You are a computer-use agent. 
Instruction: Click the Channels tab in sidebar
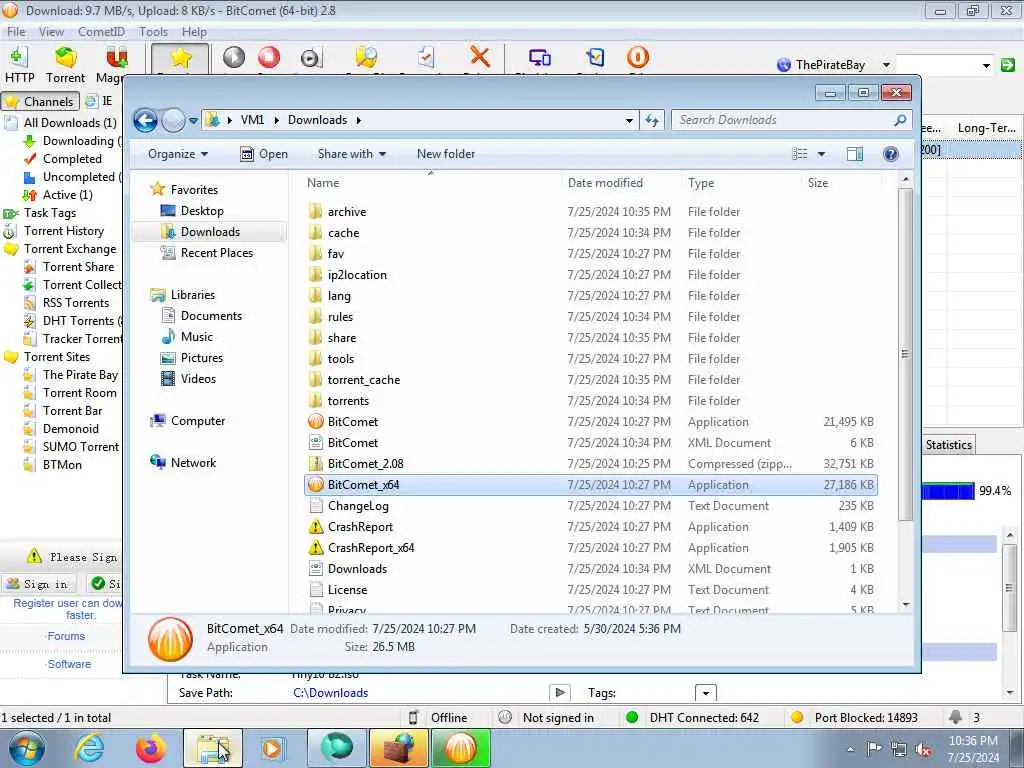[x=40, y=101]
